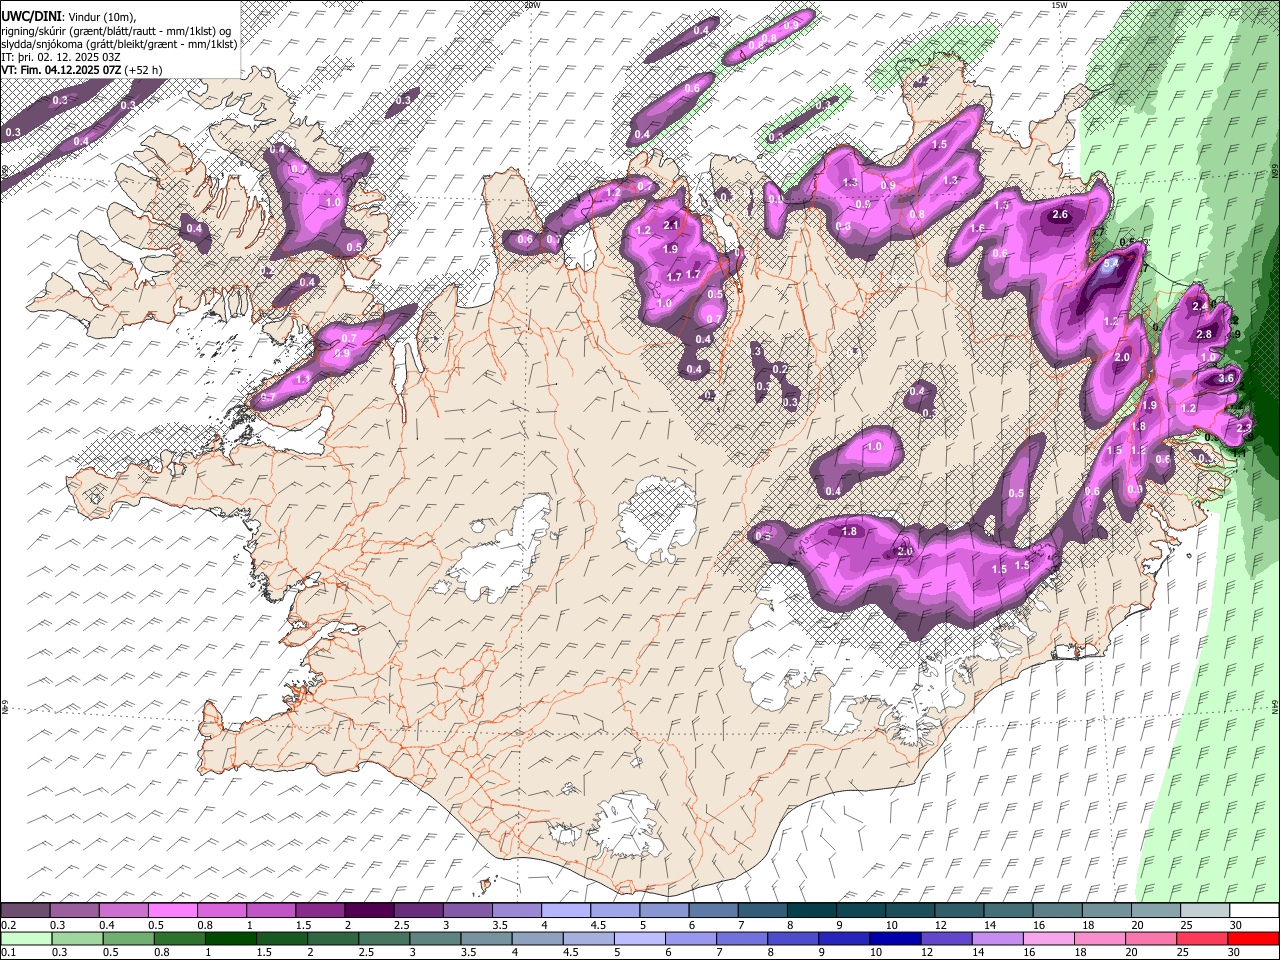
Task: Click the 4 lavender swatch in snow scale
Action: tap(565, 911)
